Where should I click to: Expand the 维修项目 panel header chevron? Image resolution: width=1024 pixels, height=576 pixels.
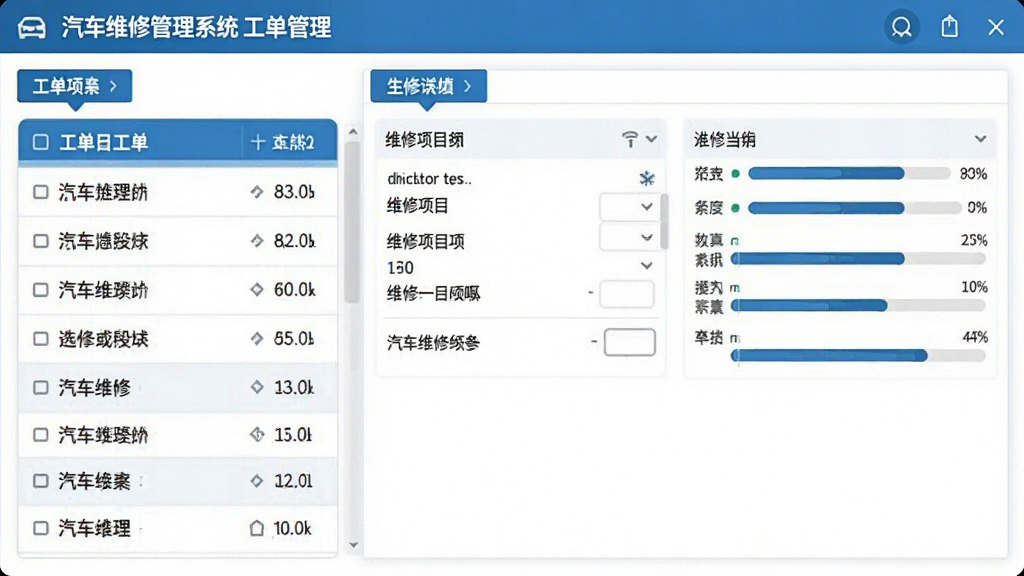pos(651,139)
